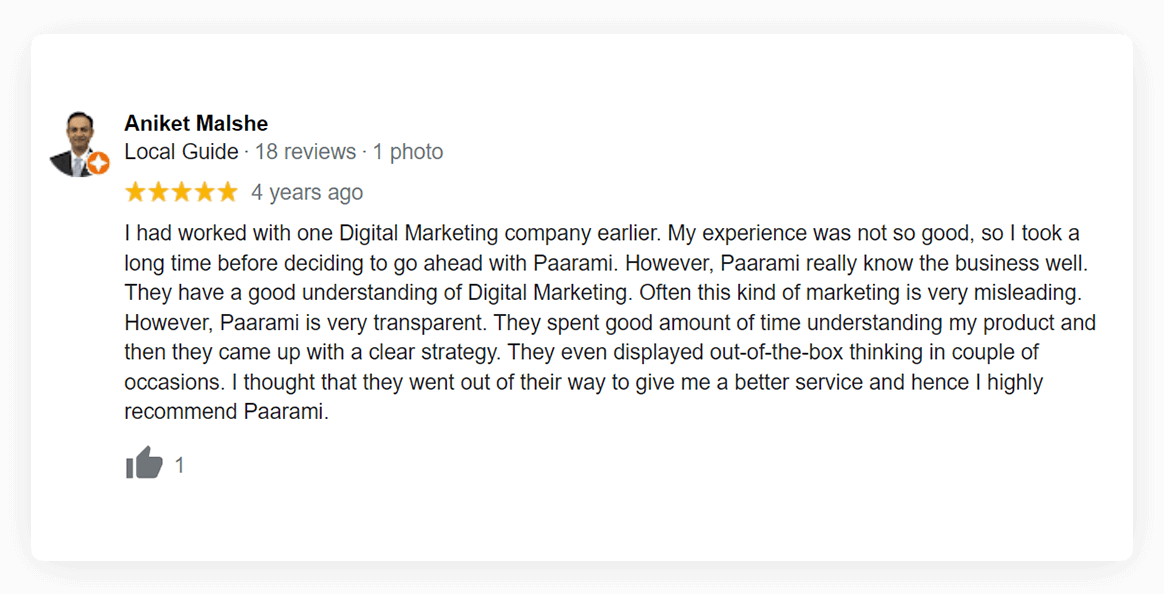The height and width of the screenshot is (594, 1164).
Task: Click the reviewer name Aniket Malshe
Action: [x=196, y=123]
